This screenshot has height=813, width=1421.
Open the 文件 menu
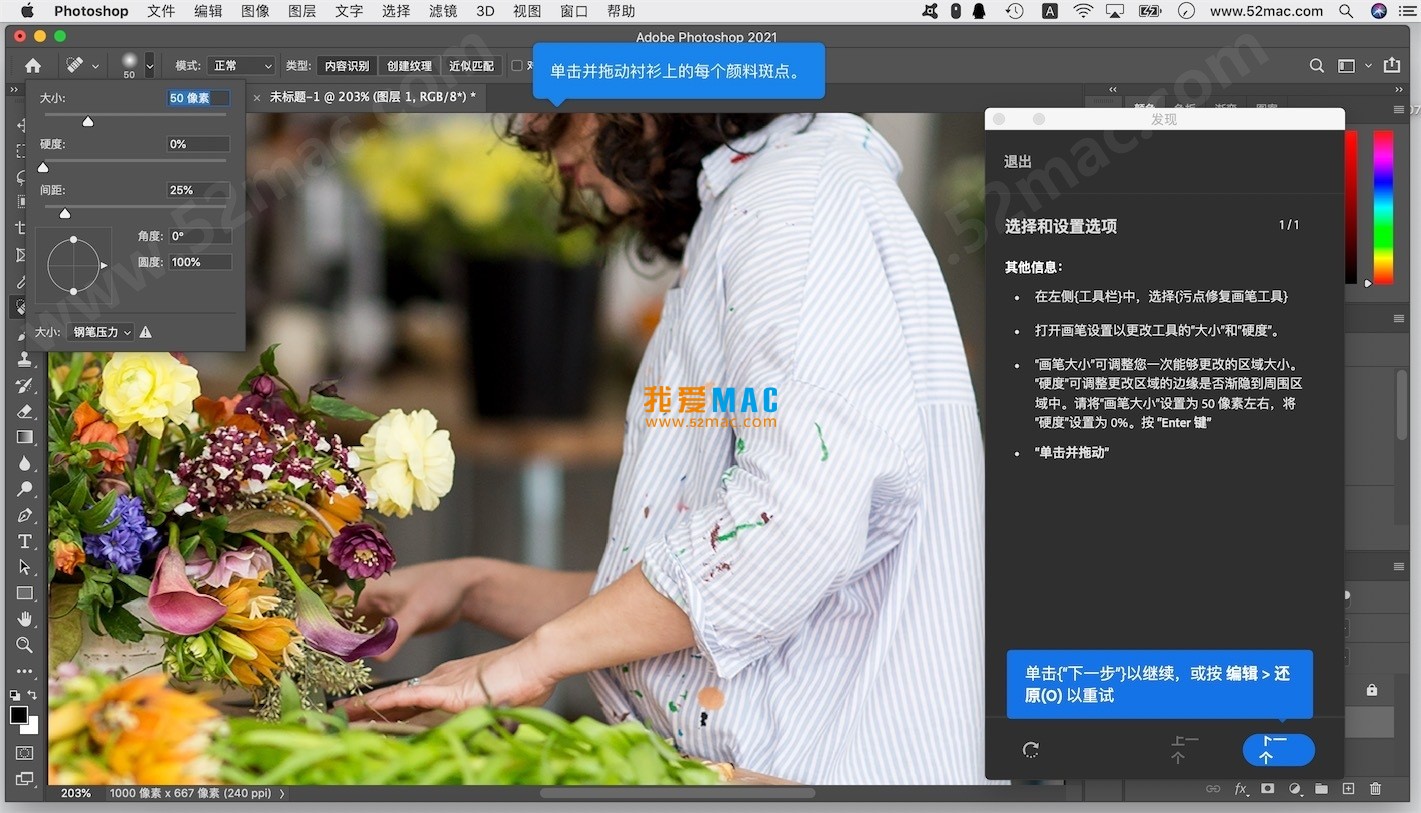pyautogui.click(x=161, y=11)
